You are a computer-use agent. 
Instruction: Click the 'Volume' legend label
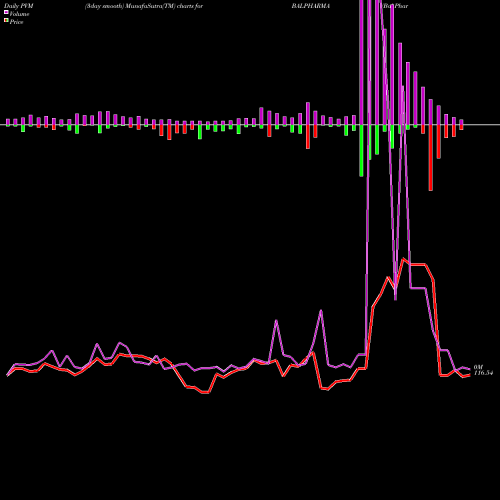pos(19,14)
